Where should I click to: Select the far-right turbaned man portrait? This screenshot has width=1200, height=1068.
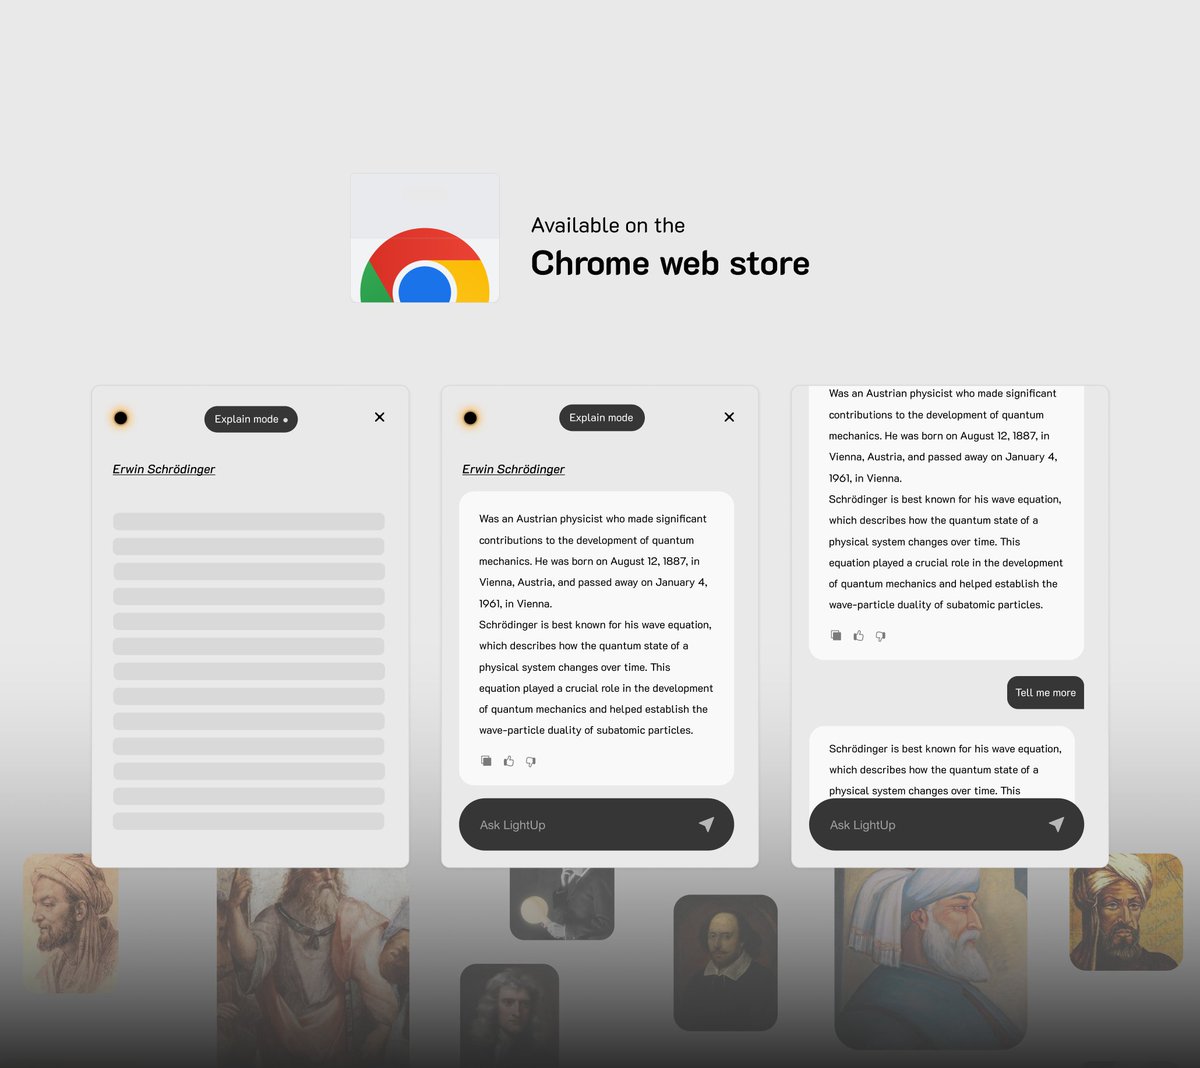(1126, 912)
